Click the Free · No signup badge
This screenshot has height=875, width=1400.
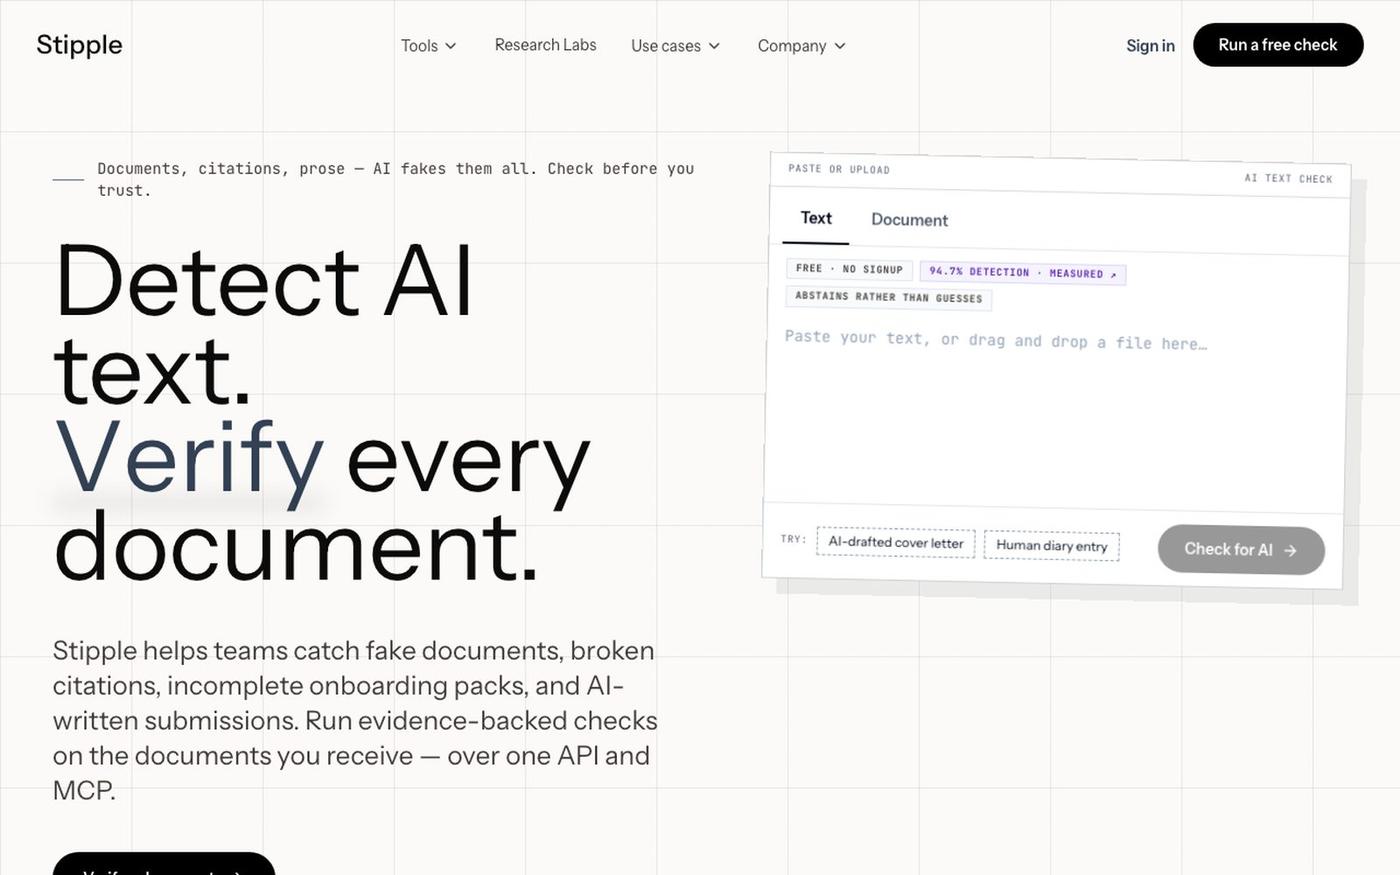pyautogui.click(x=849, y=269)
